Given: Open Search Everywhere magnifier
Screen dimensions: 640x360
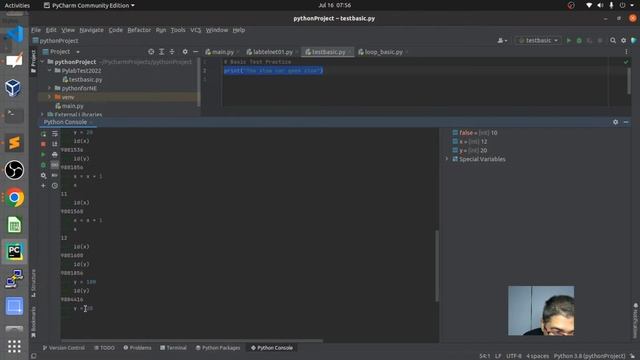Looking at the screenshot, I should point(613,40).
